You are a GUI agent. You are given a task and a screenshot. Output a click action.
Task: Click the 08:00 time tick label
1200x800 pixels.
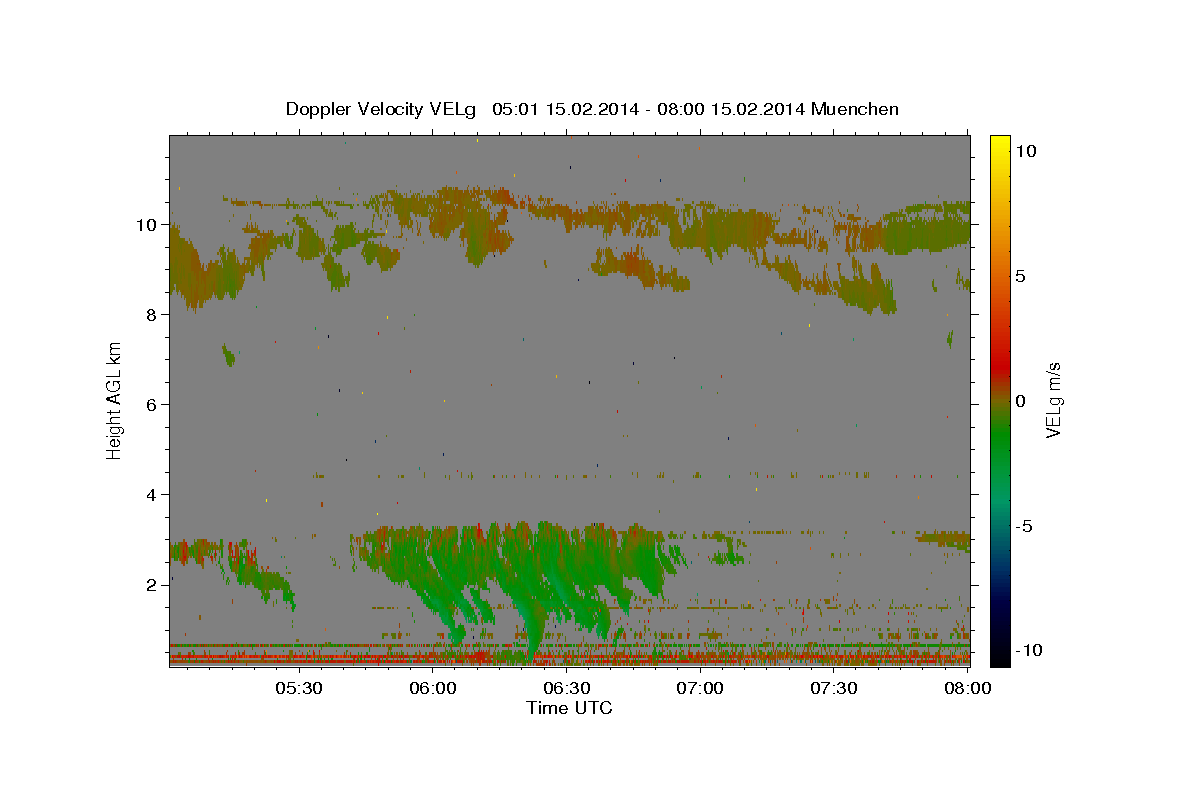pyautogui.click(x=967, y=689)
